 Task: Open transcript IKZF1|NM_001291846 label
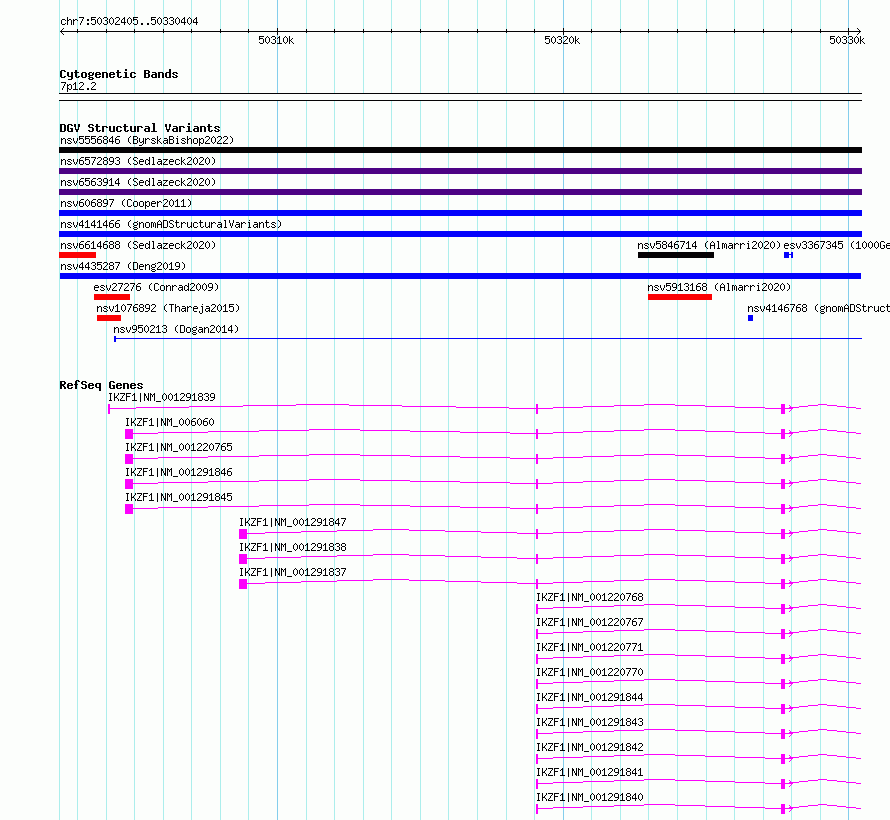click(x=179, y=472)
